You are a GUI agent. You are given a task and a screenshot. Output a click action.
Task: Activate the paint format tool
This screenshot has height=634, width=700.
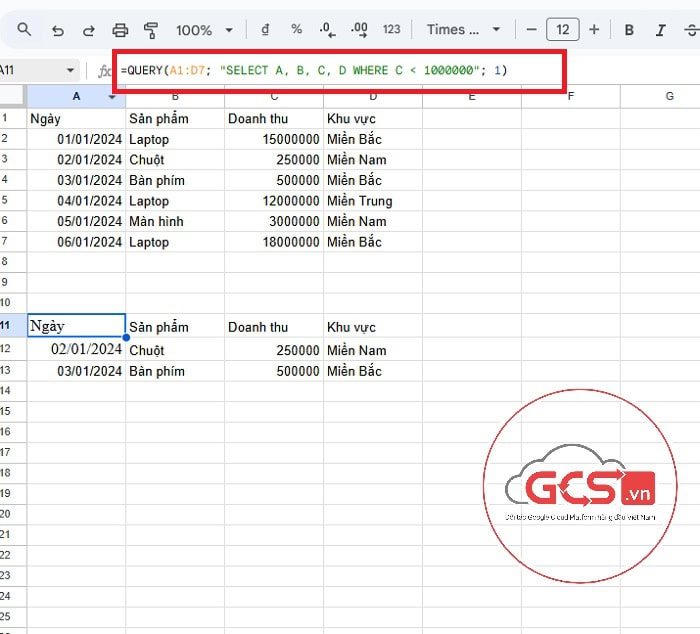151,30
